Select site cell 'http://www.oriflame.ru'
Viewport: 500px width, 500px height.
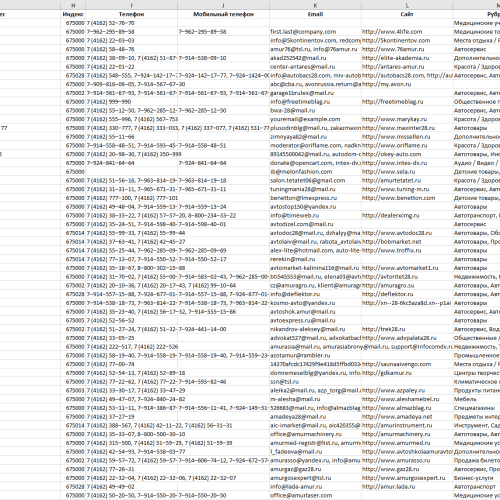click(407, 145)
